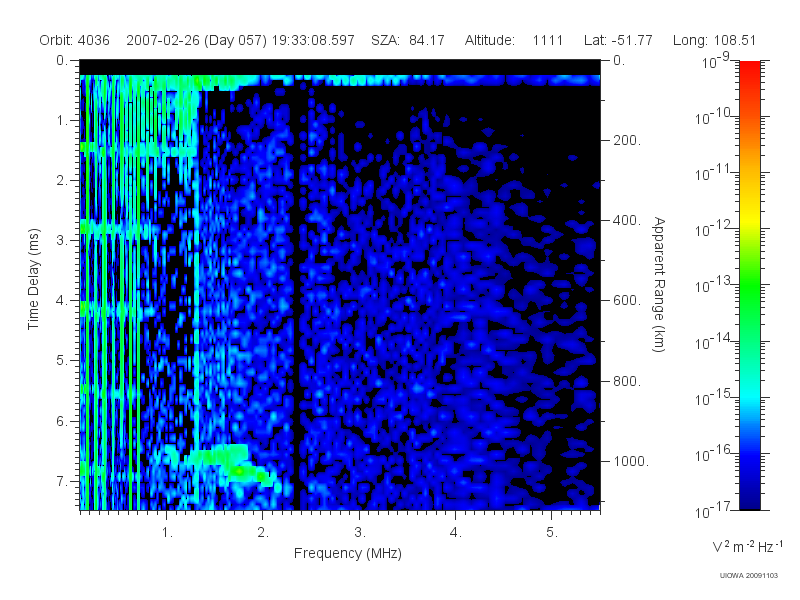Click the '600.' apparent range tick label
The image size is (800, 600).
627,301
